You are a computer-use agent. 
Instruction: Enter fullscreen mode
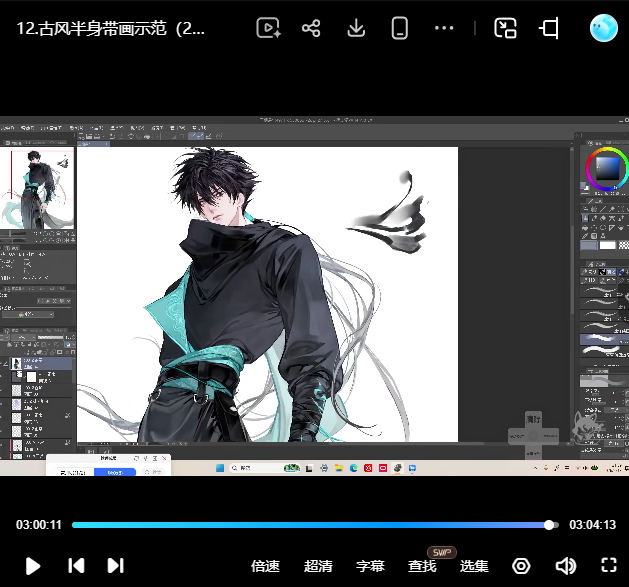click(x=609, y=565)
